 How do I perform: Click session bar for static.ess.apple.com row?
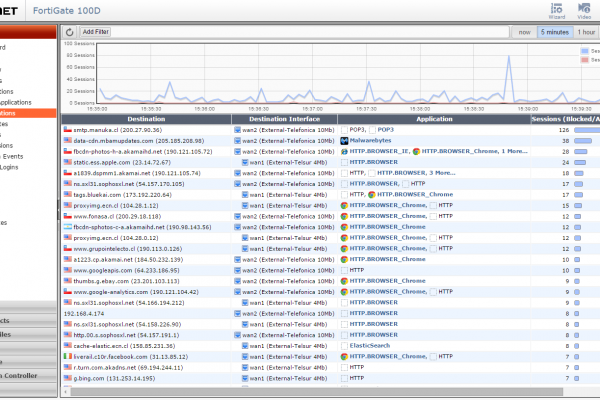pyautogui.click(x=580, y=162)
